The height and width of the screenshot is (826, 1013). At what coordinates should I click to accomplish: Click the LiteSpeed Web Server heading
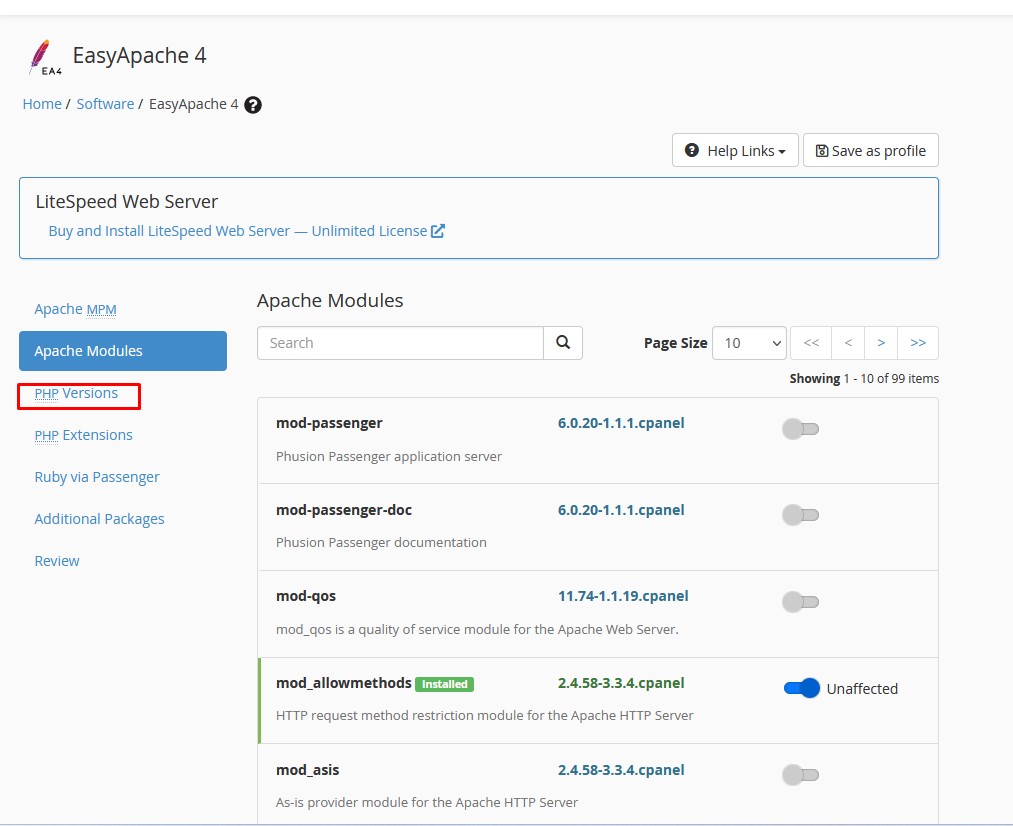[127, 202]
